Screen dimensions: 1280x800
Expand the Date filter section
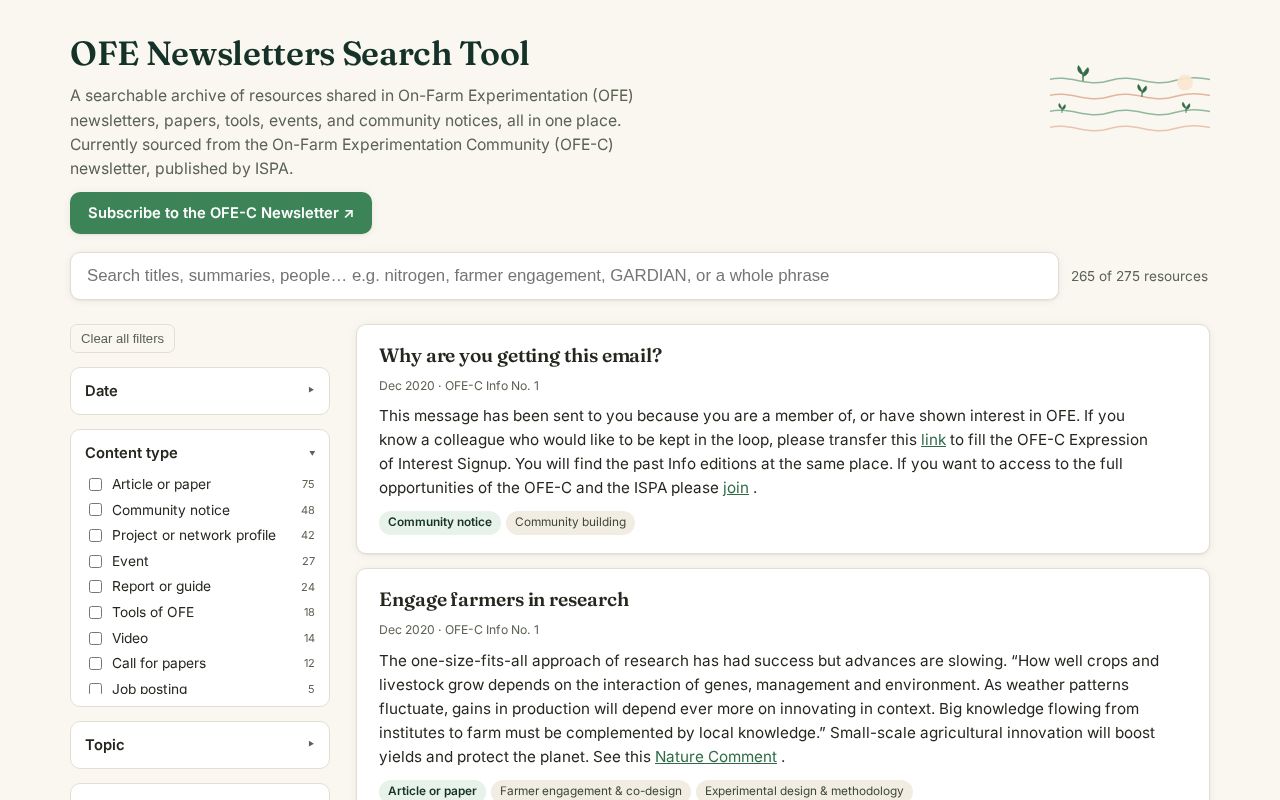pyautogui.click(x=200, y=391)
